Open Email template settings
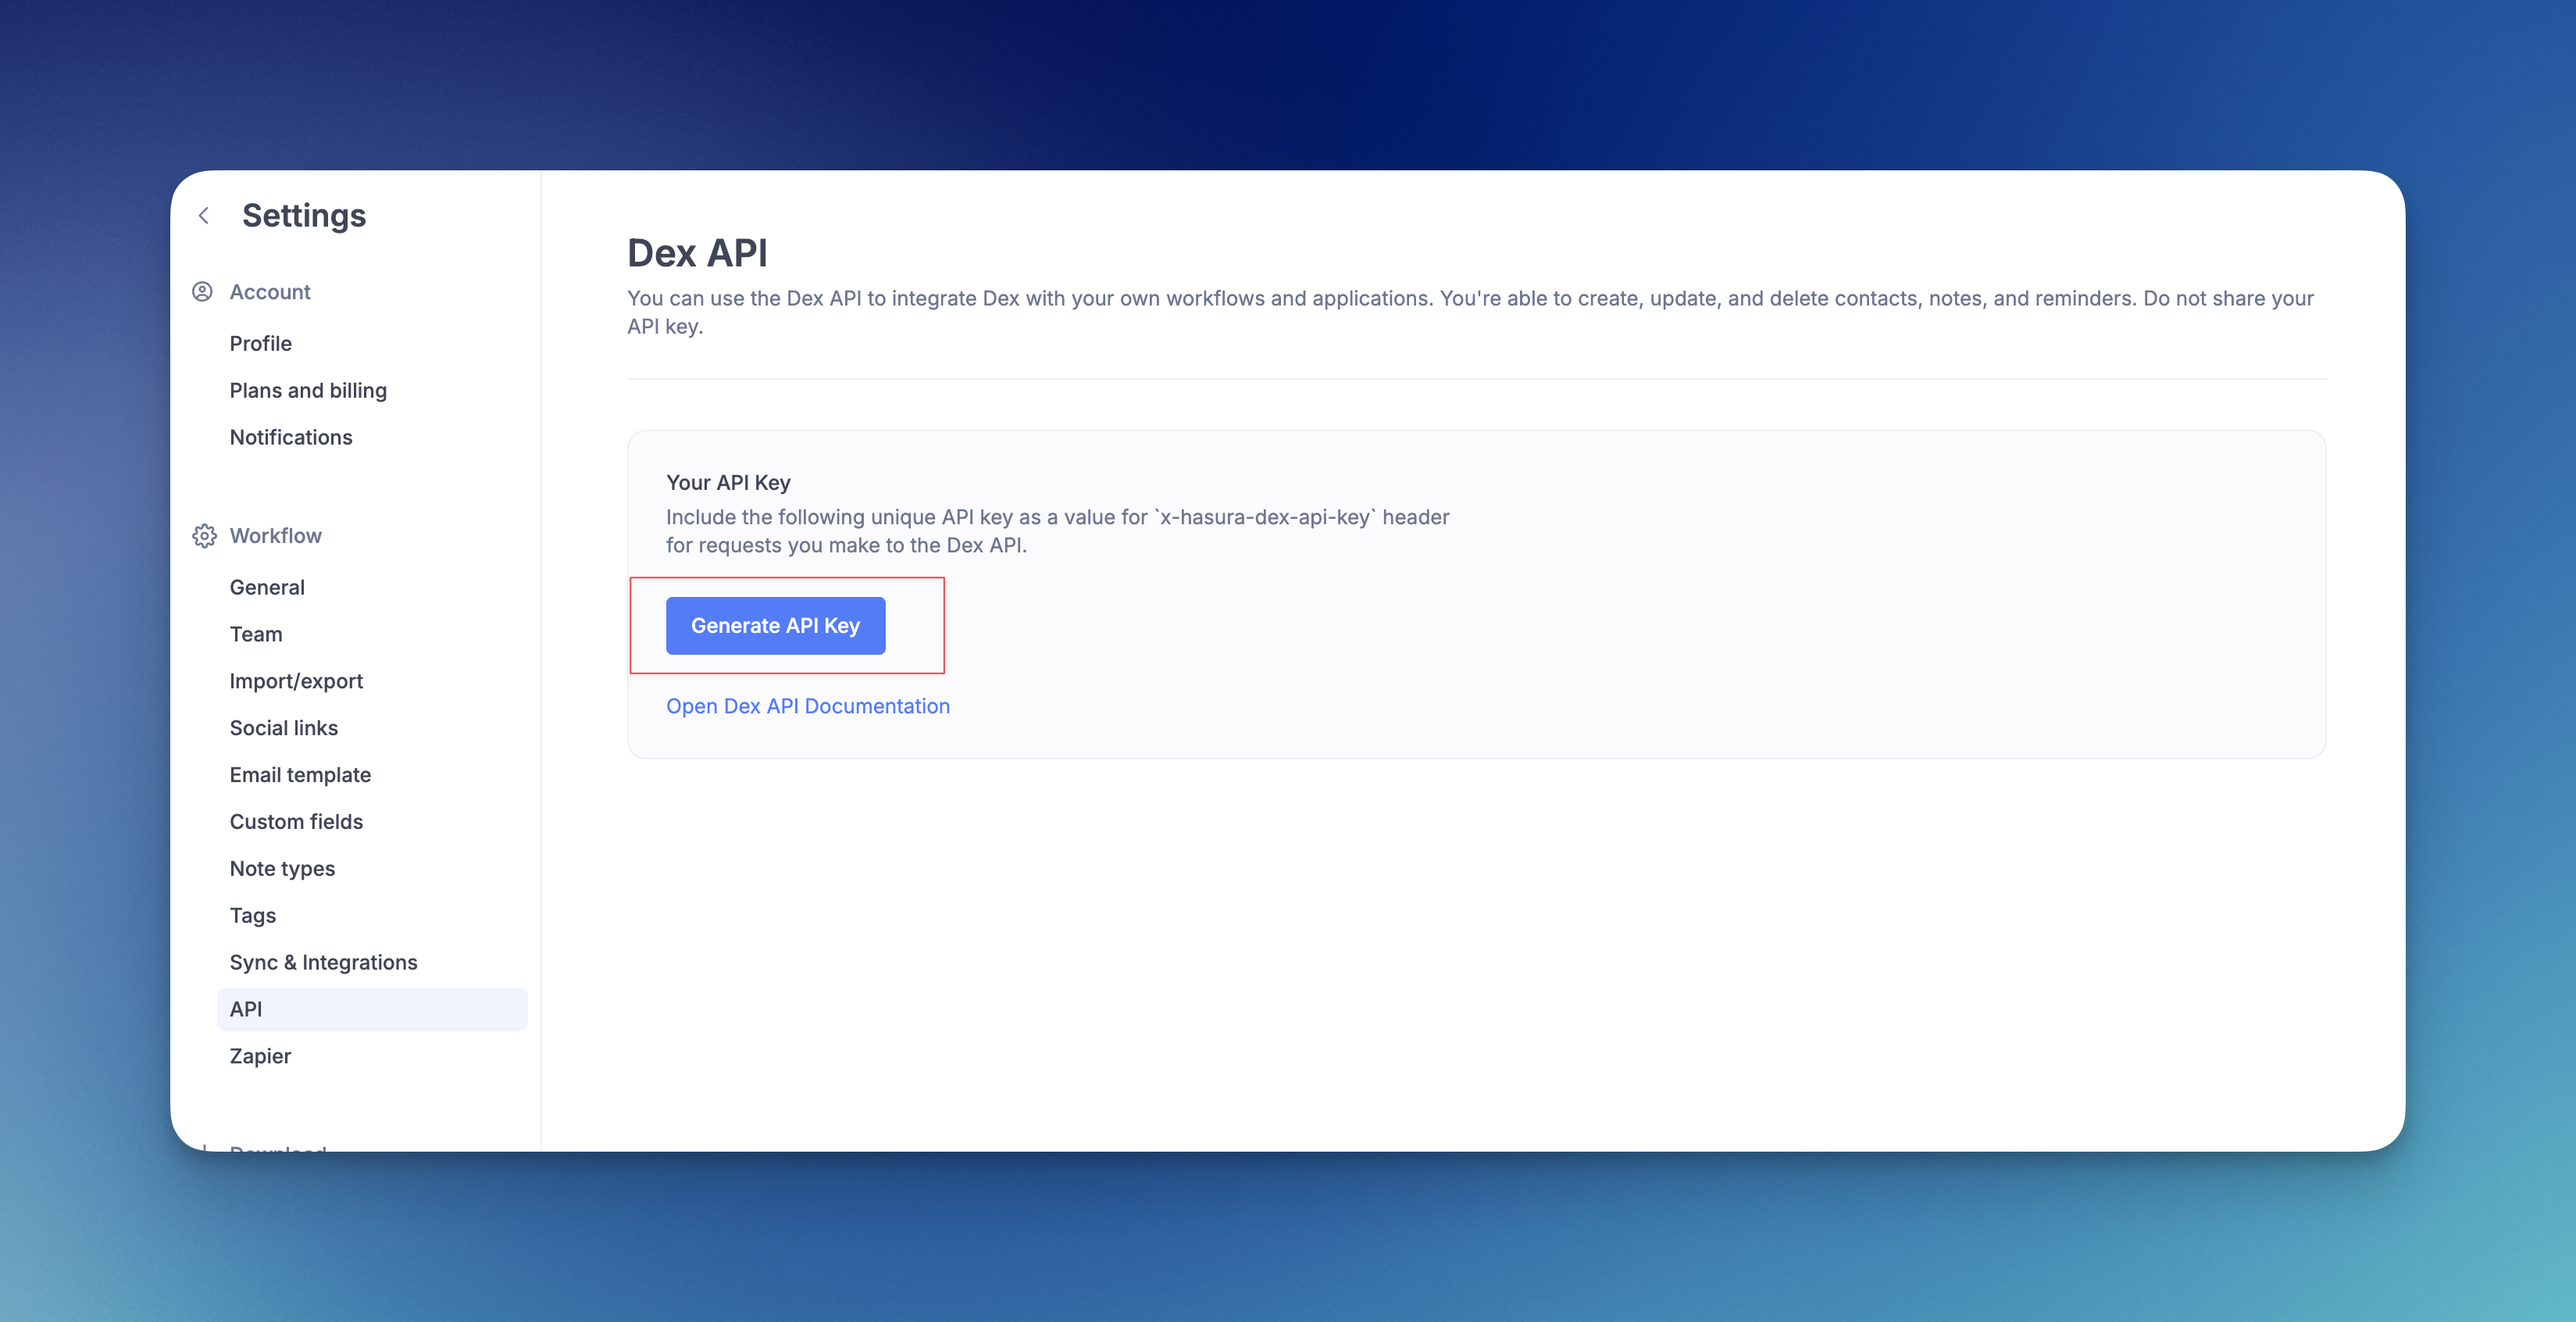The height and width of the screenshot is (1322, 2576). tap(300, 775)
